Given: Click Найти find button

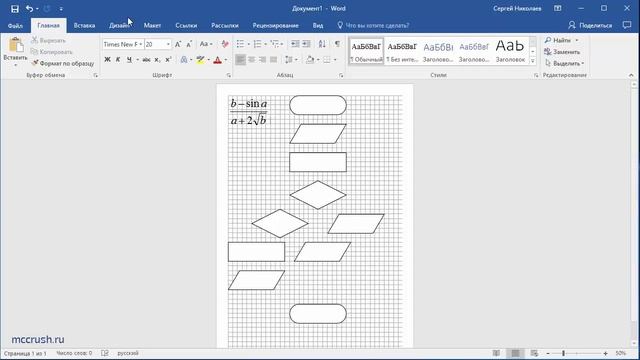Looking at the screenshot, I should pyautogui.click(x=558, y=40).
